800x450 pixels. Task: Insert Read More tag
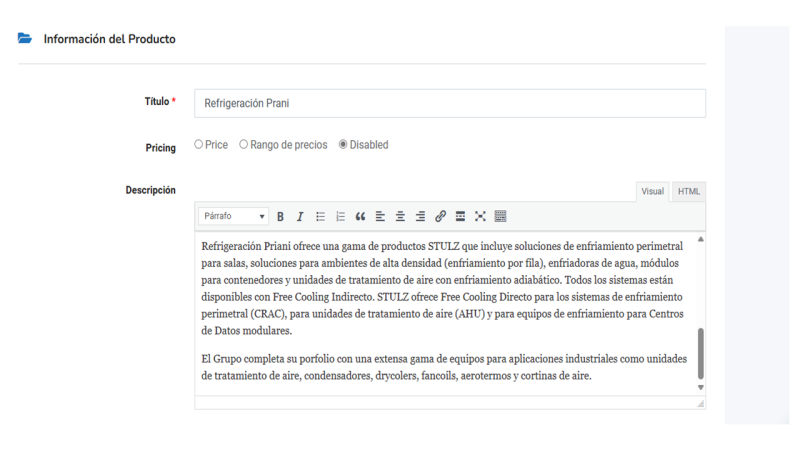coord(460,216)
